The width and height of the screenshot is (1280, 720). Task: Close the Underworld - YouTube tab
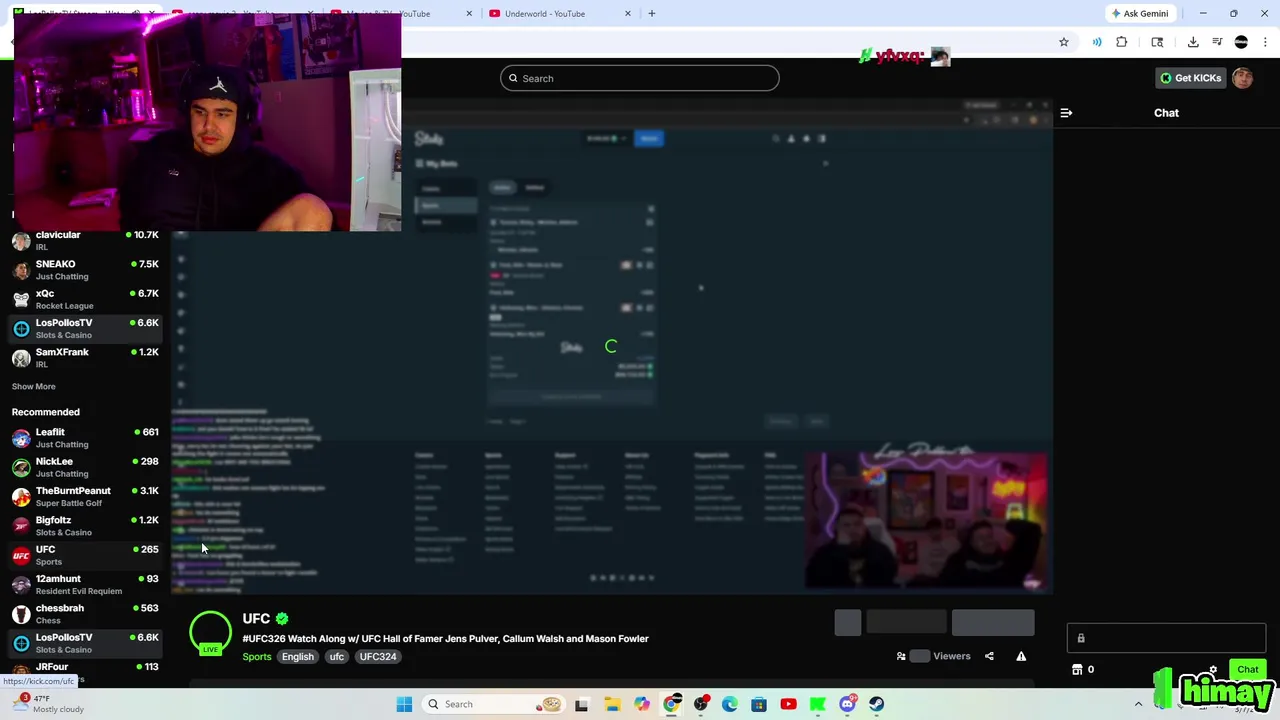628,14
